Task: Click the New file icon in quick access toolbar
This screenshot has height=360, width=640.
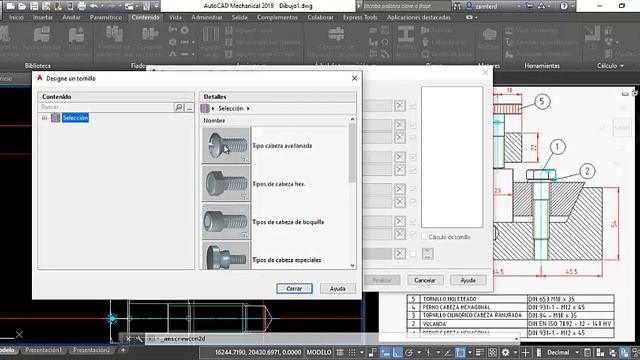Action: [x=11, y=6]
